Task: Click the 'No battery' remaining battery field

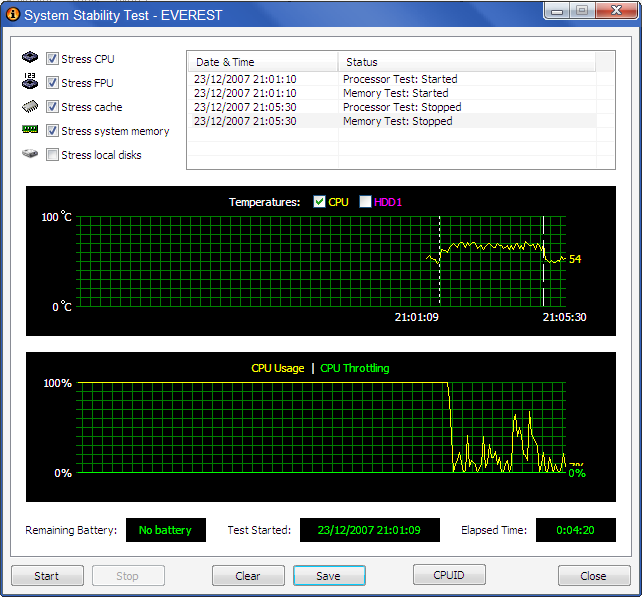Action: (166, 530)
